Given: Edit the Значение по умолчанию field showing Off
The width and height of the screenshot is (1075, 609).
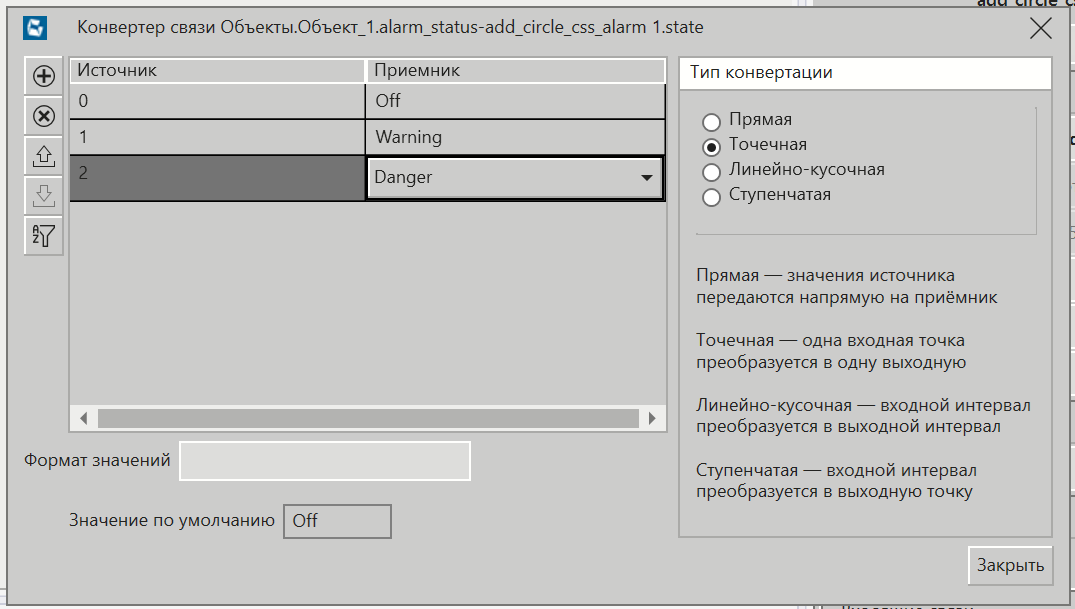Looking at the screenshot, I should click(337, 520).
